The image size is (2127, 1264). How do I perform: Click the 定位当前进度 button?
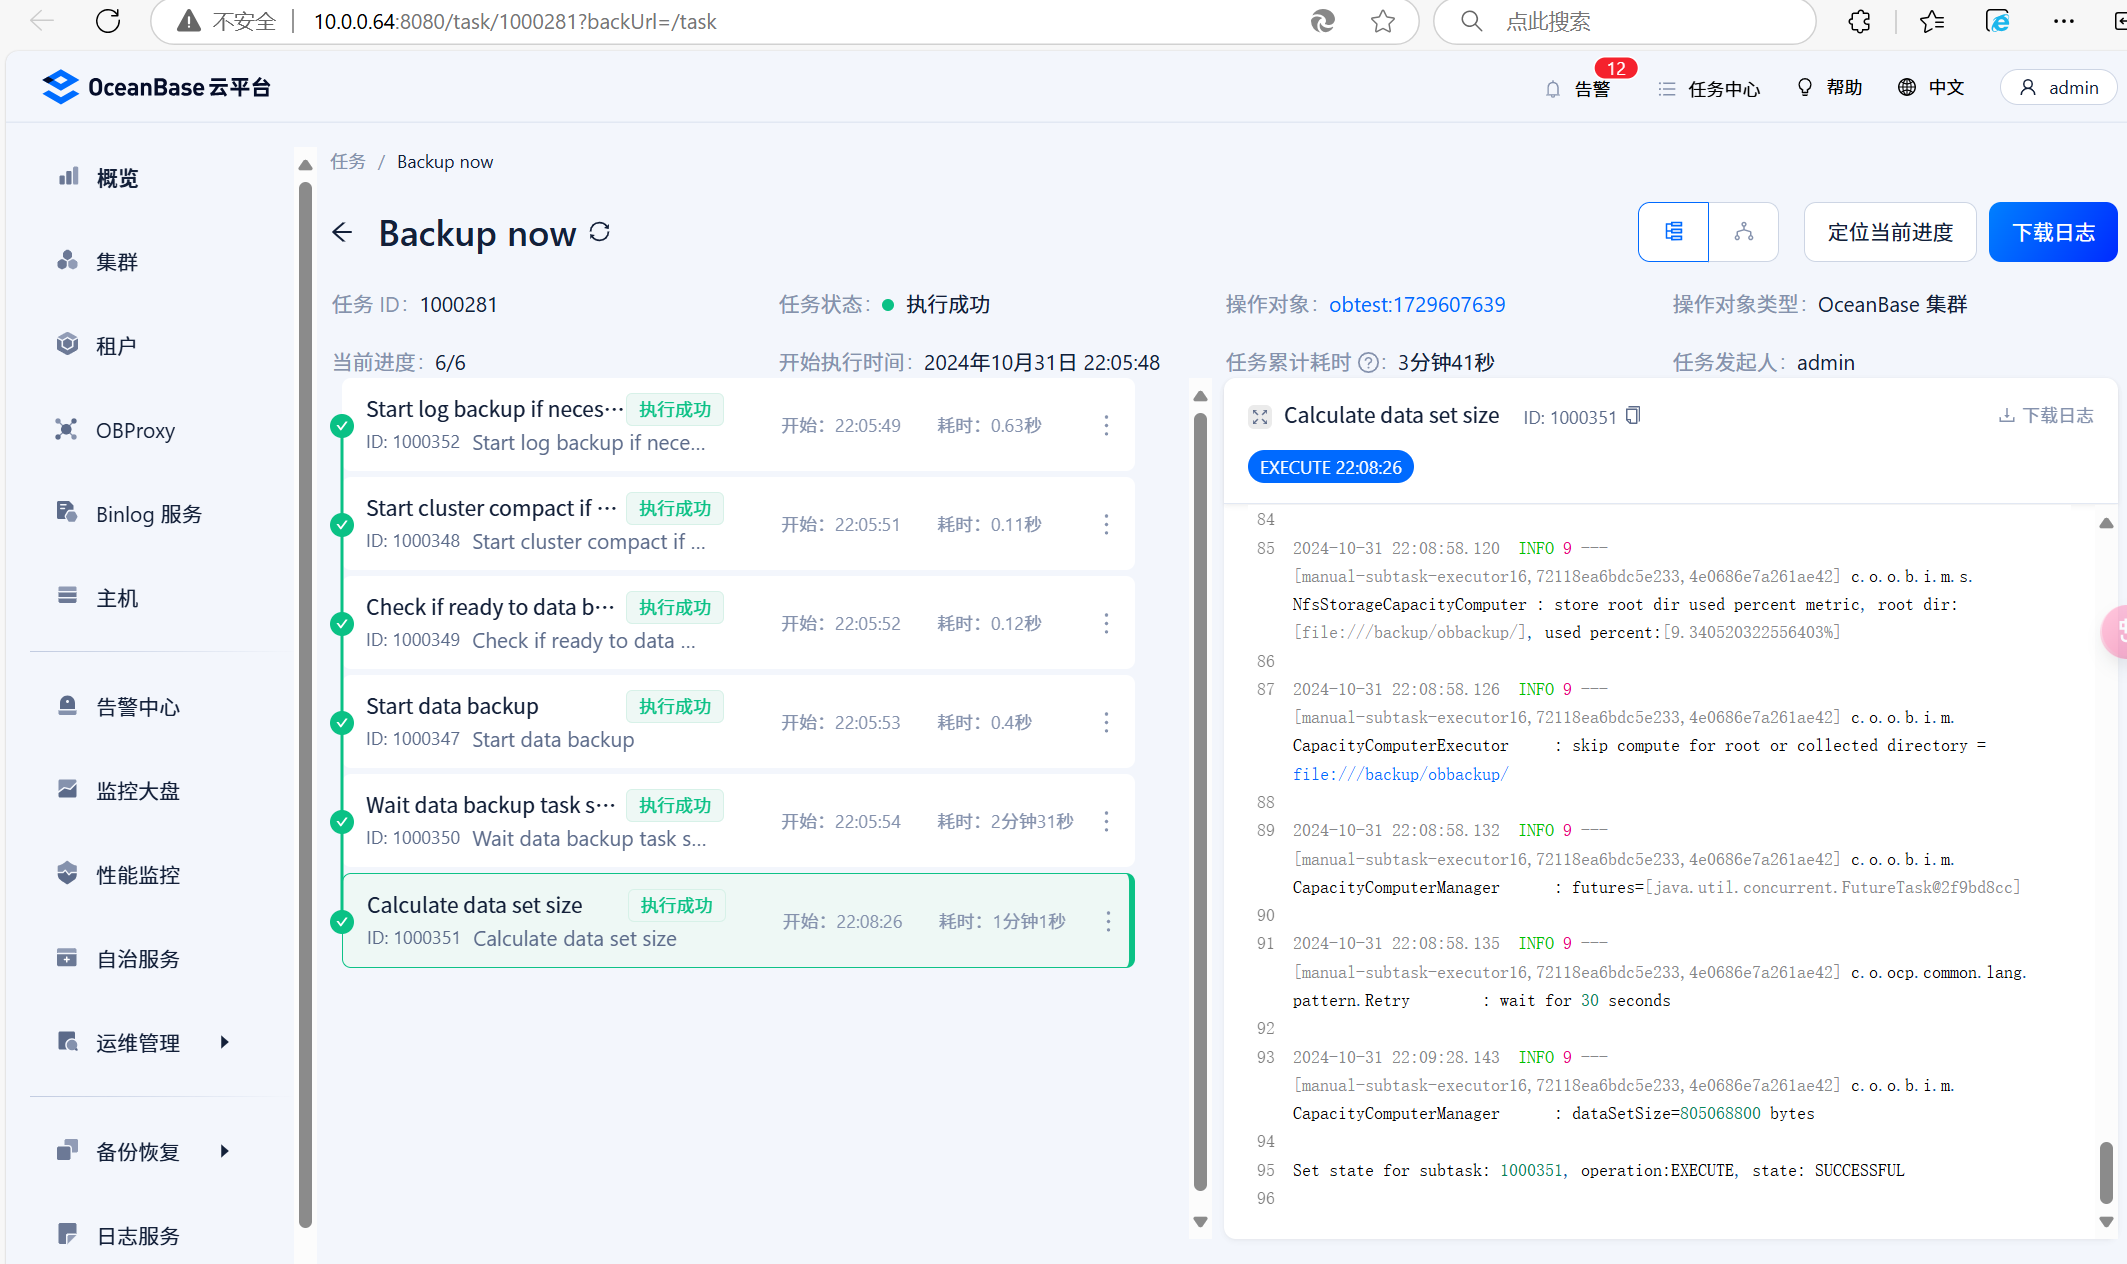1890,232
